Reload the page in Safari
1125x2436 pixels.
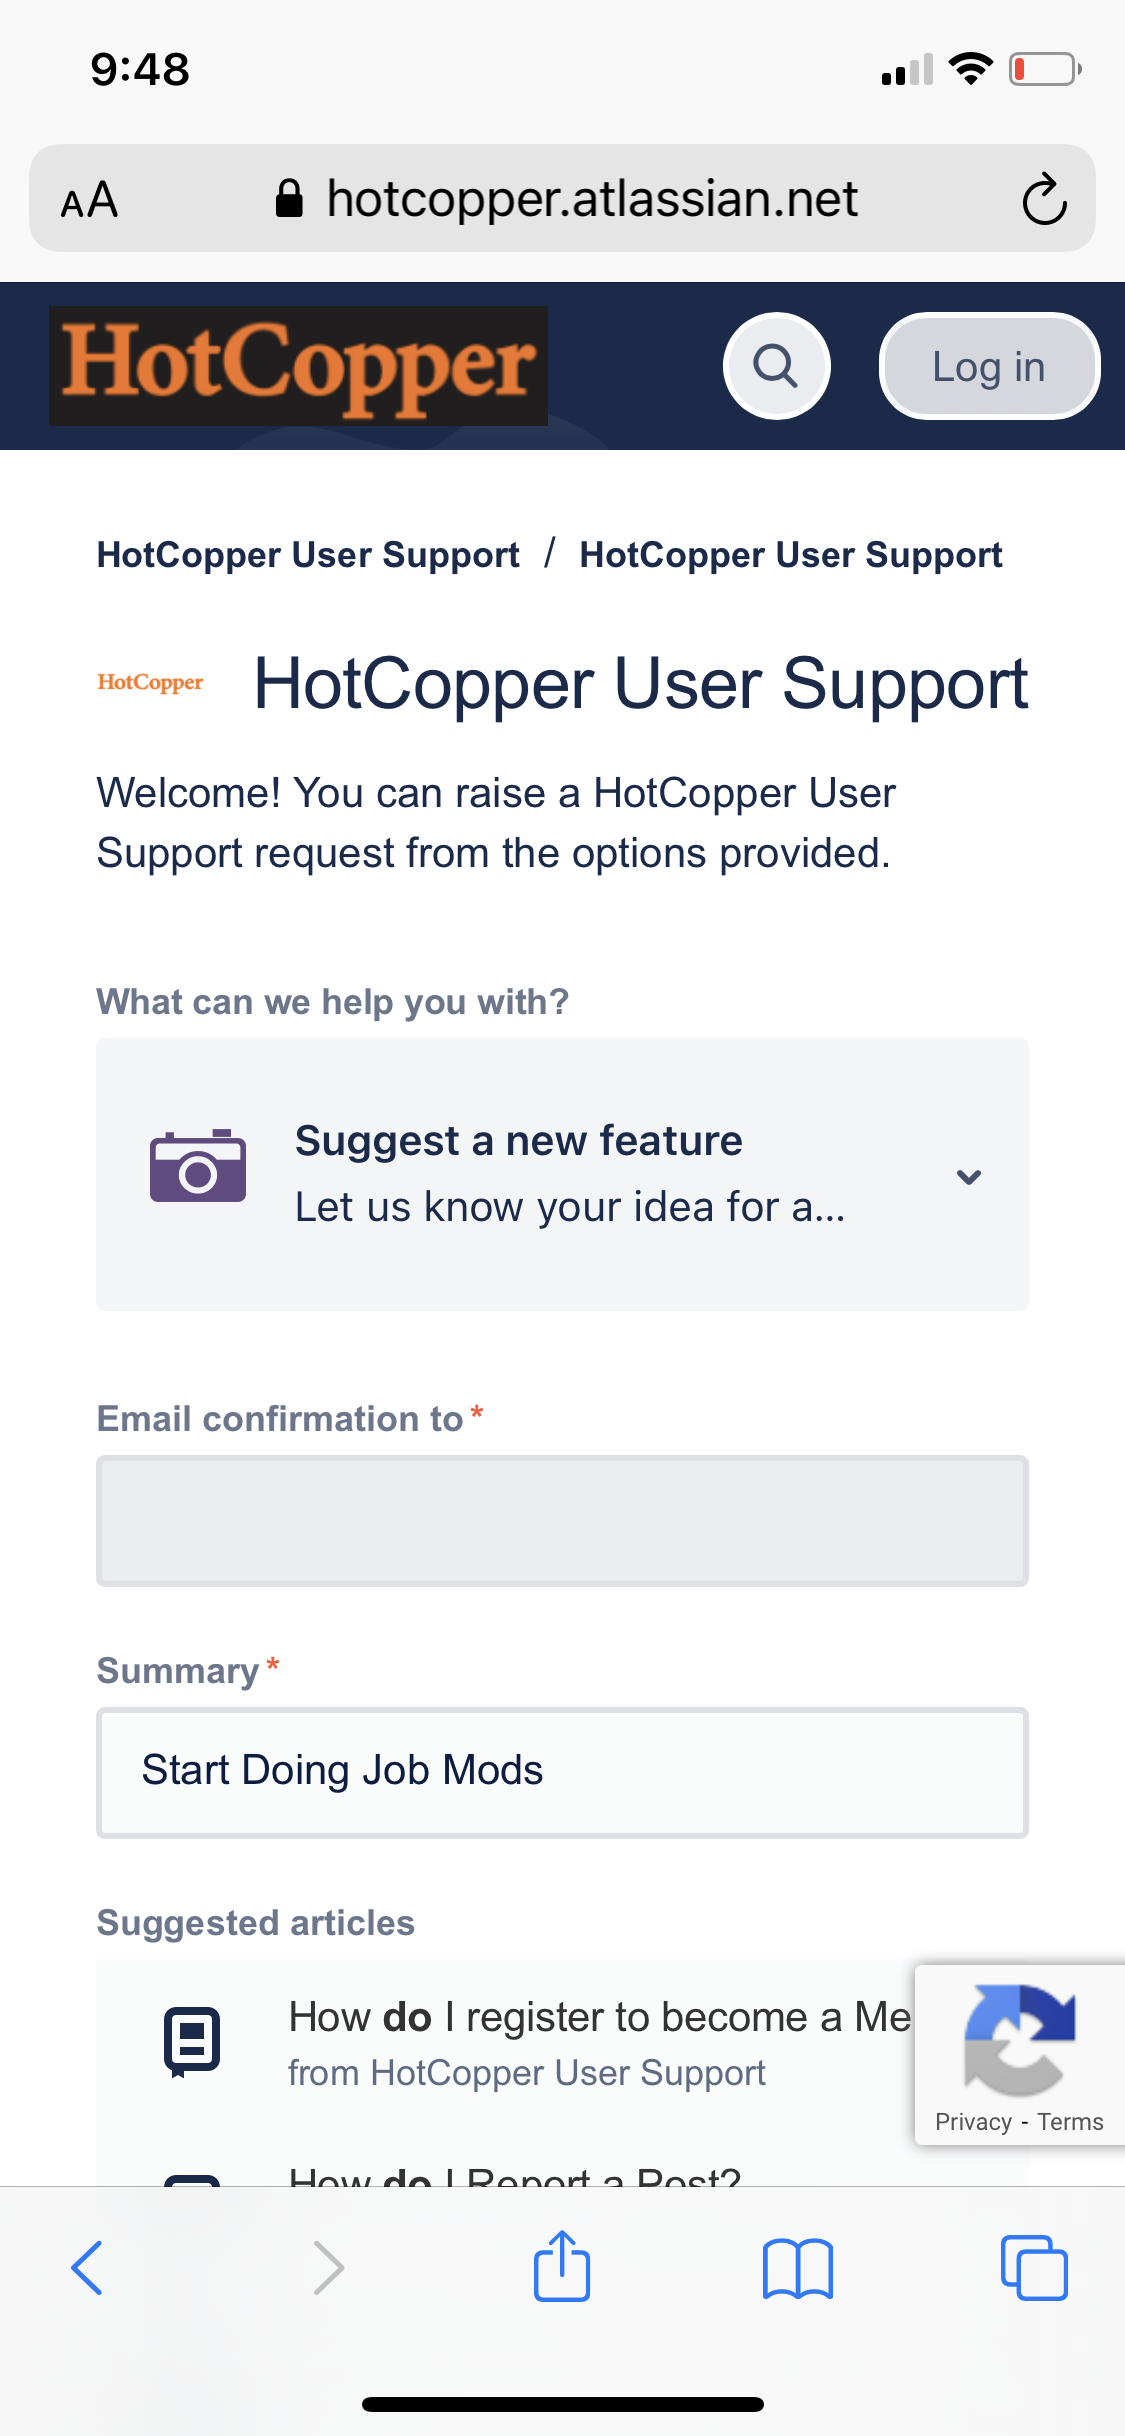pos(1044,199)
